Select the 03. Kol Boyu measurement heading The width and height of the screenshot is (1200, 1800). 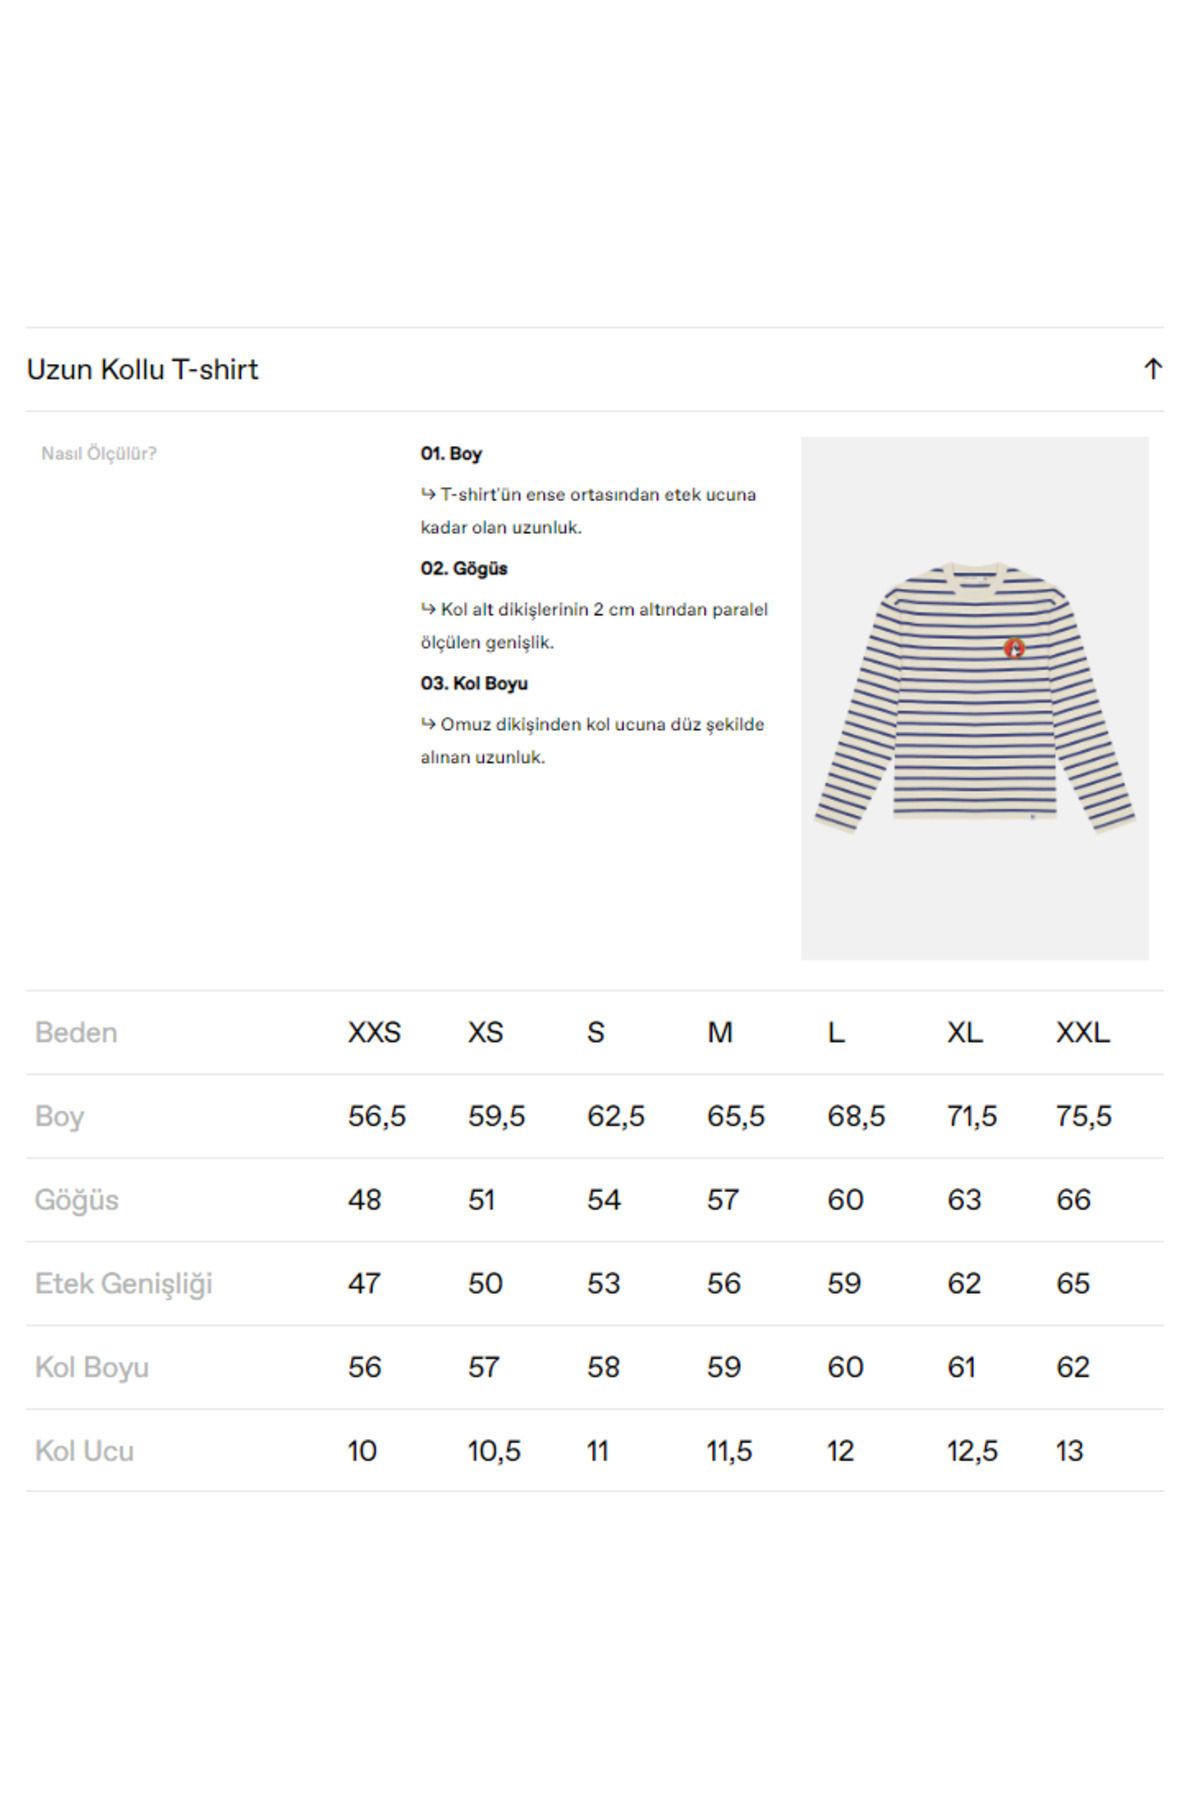click(474, 683)
